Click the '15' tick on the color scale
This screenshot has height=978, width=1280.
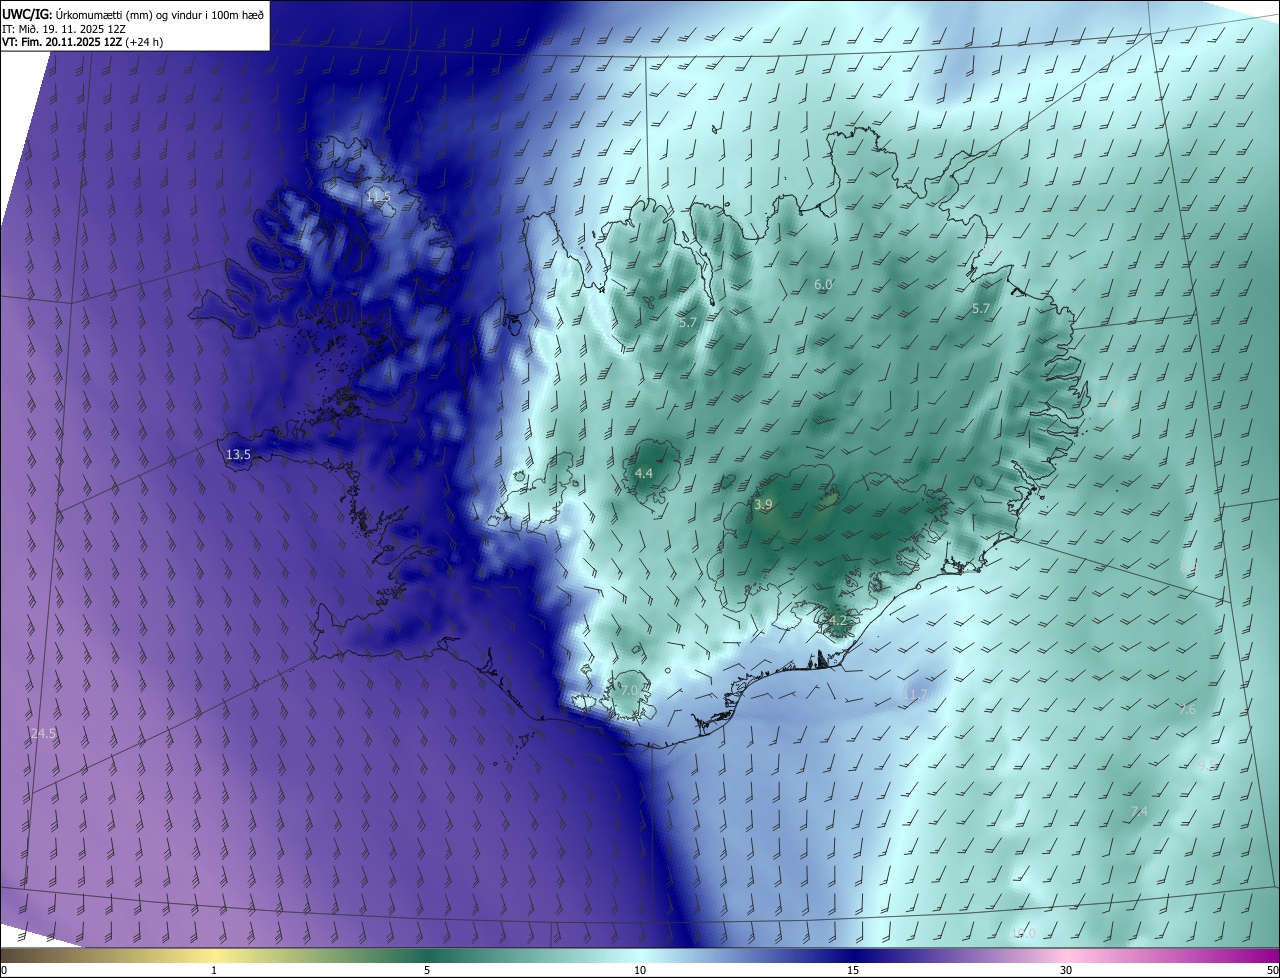(853, 970)
